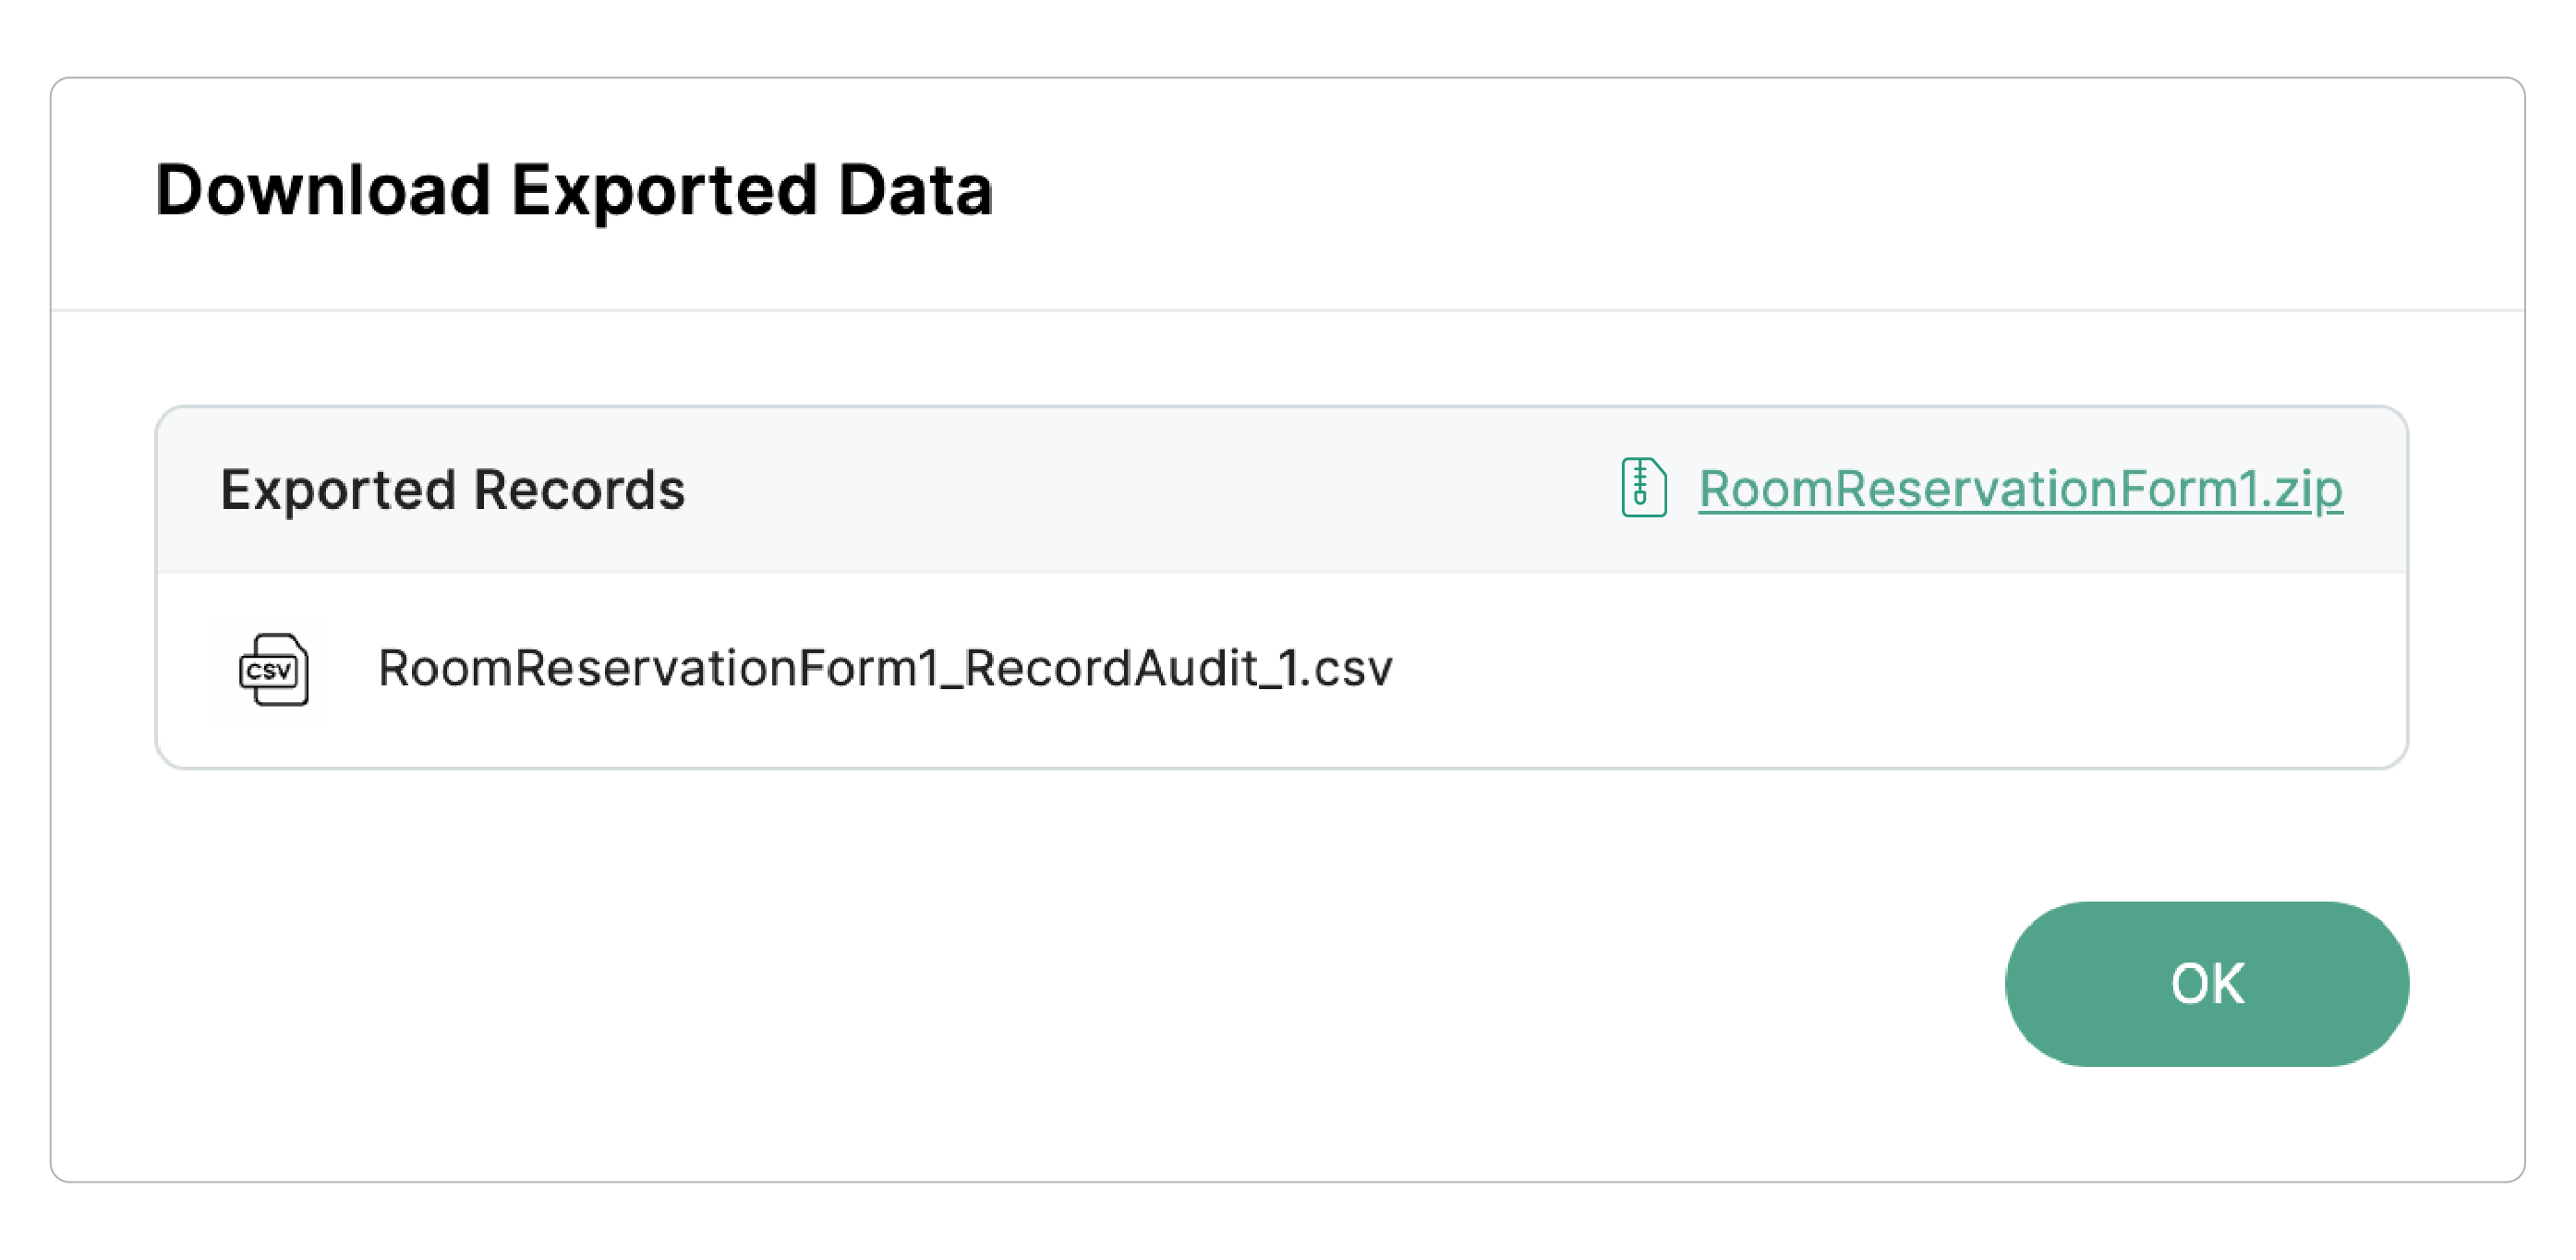The height and width of the screenshot is (1260, 2576).
Task: Select the RoomReservationForm1_RecordAudit_1.csv file name
Action: pos(884,668)
